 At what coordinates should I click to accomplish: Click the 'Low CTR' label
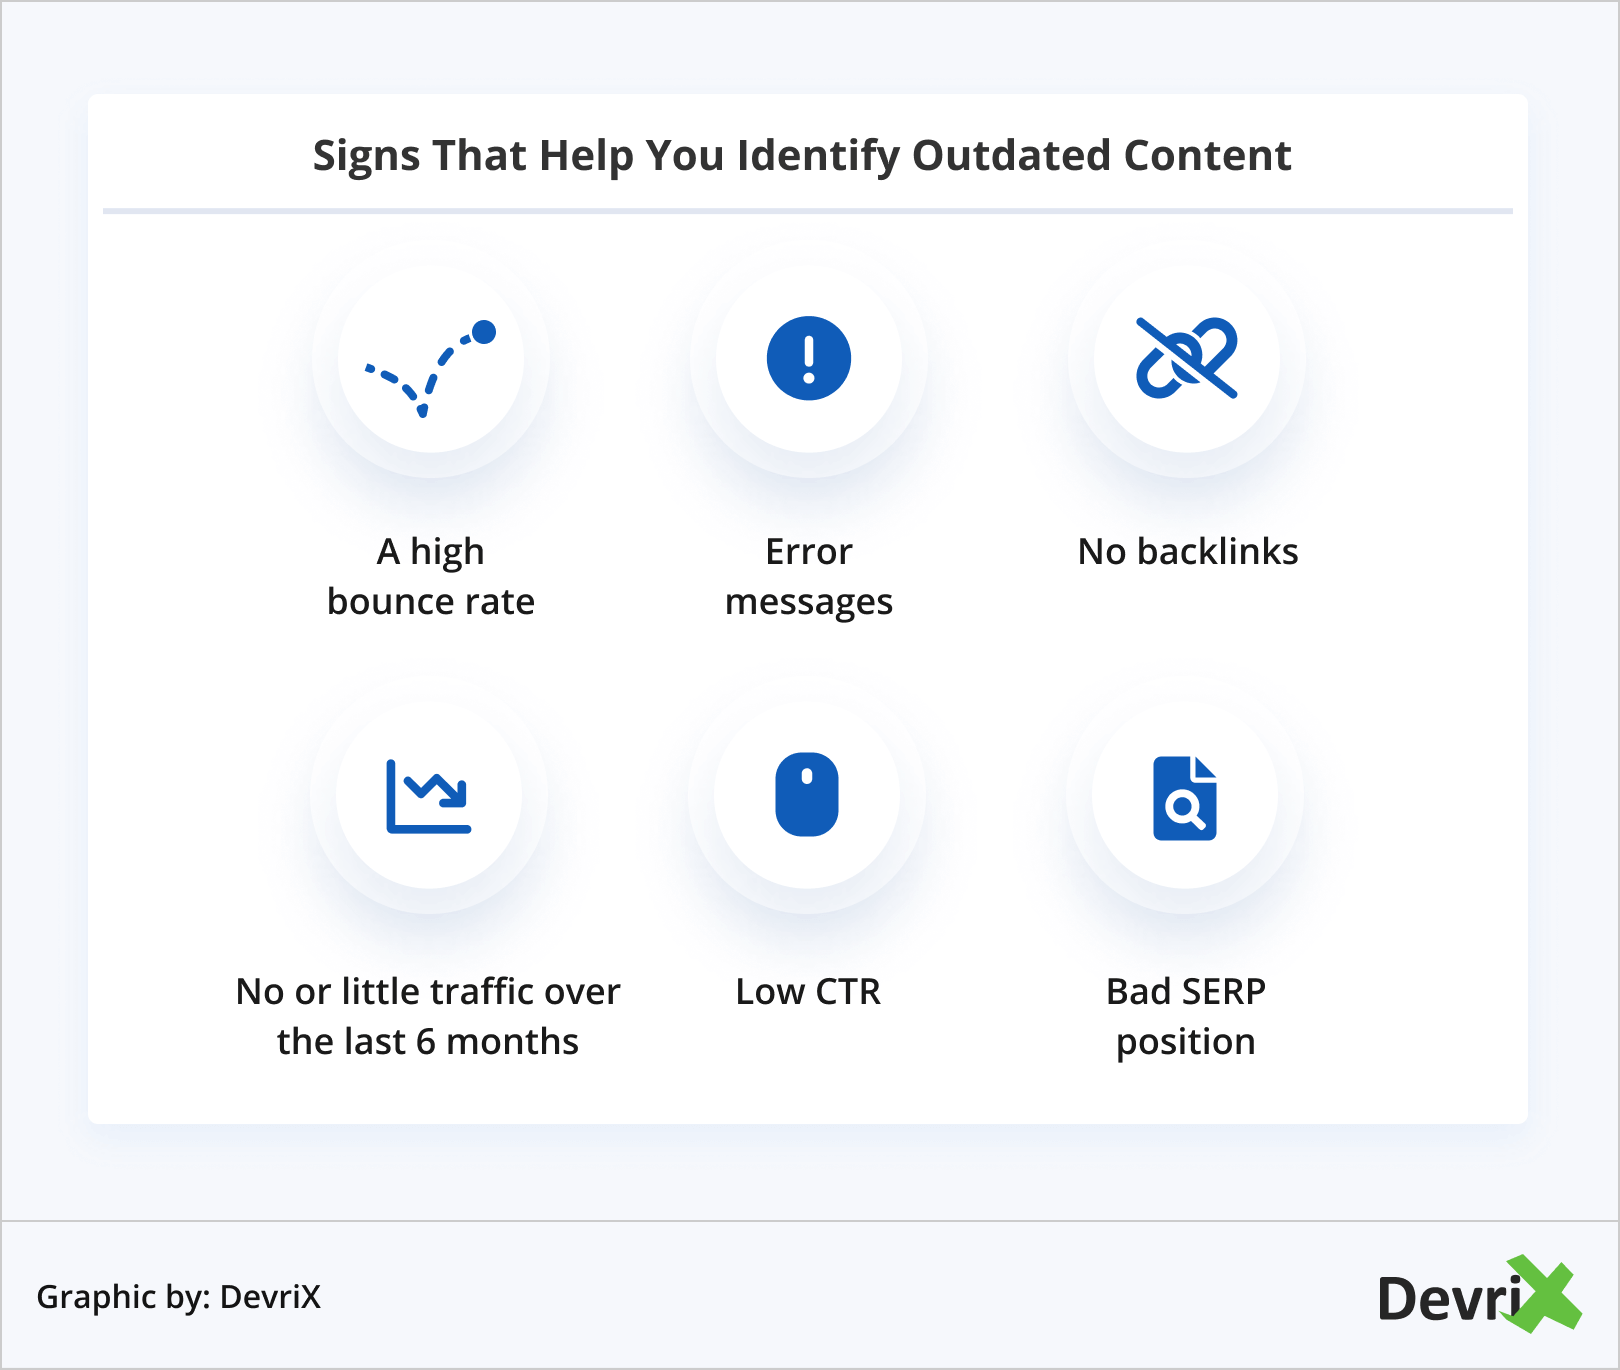(x=808, y=992)
